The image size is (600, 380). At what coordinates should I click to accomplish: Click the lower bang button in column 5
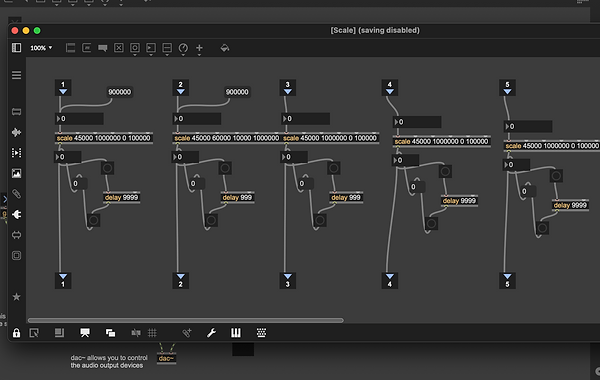pos(542,228)
